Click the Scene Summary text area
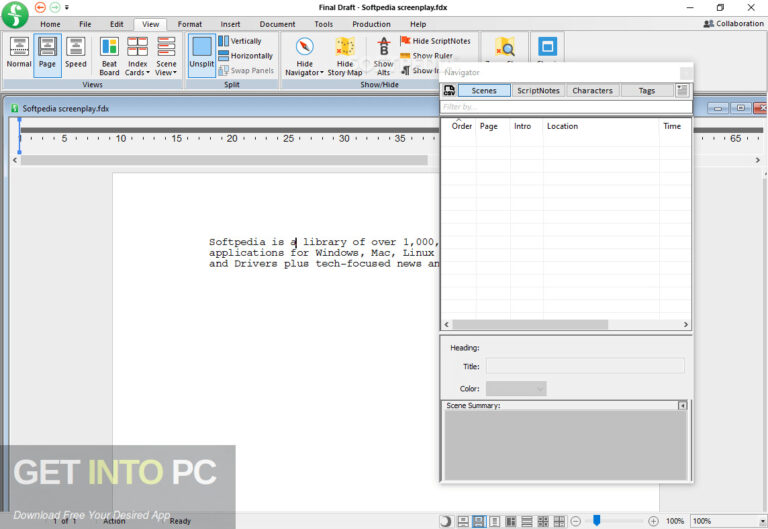The width and height of the screenshot is (768, 529). pos(565,445)
